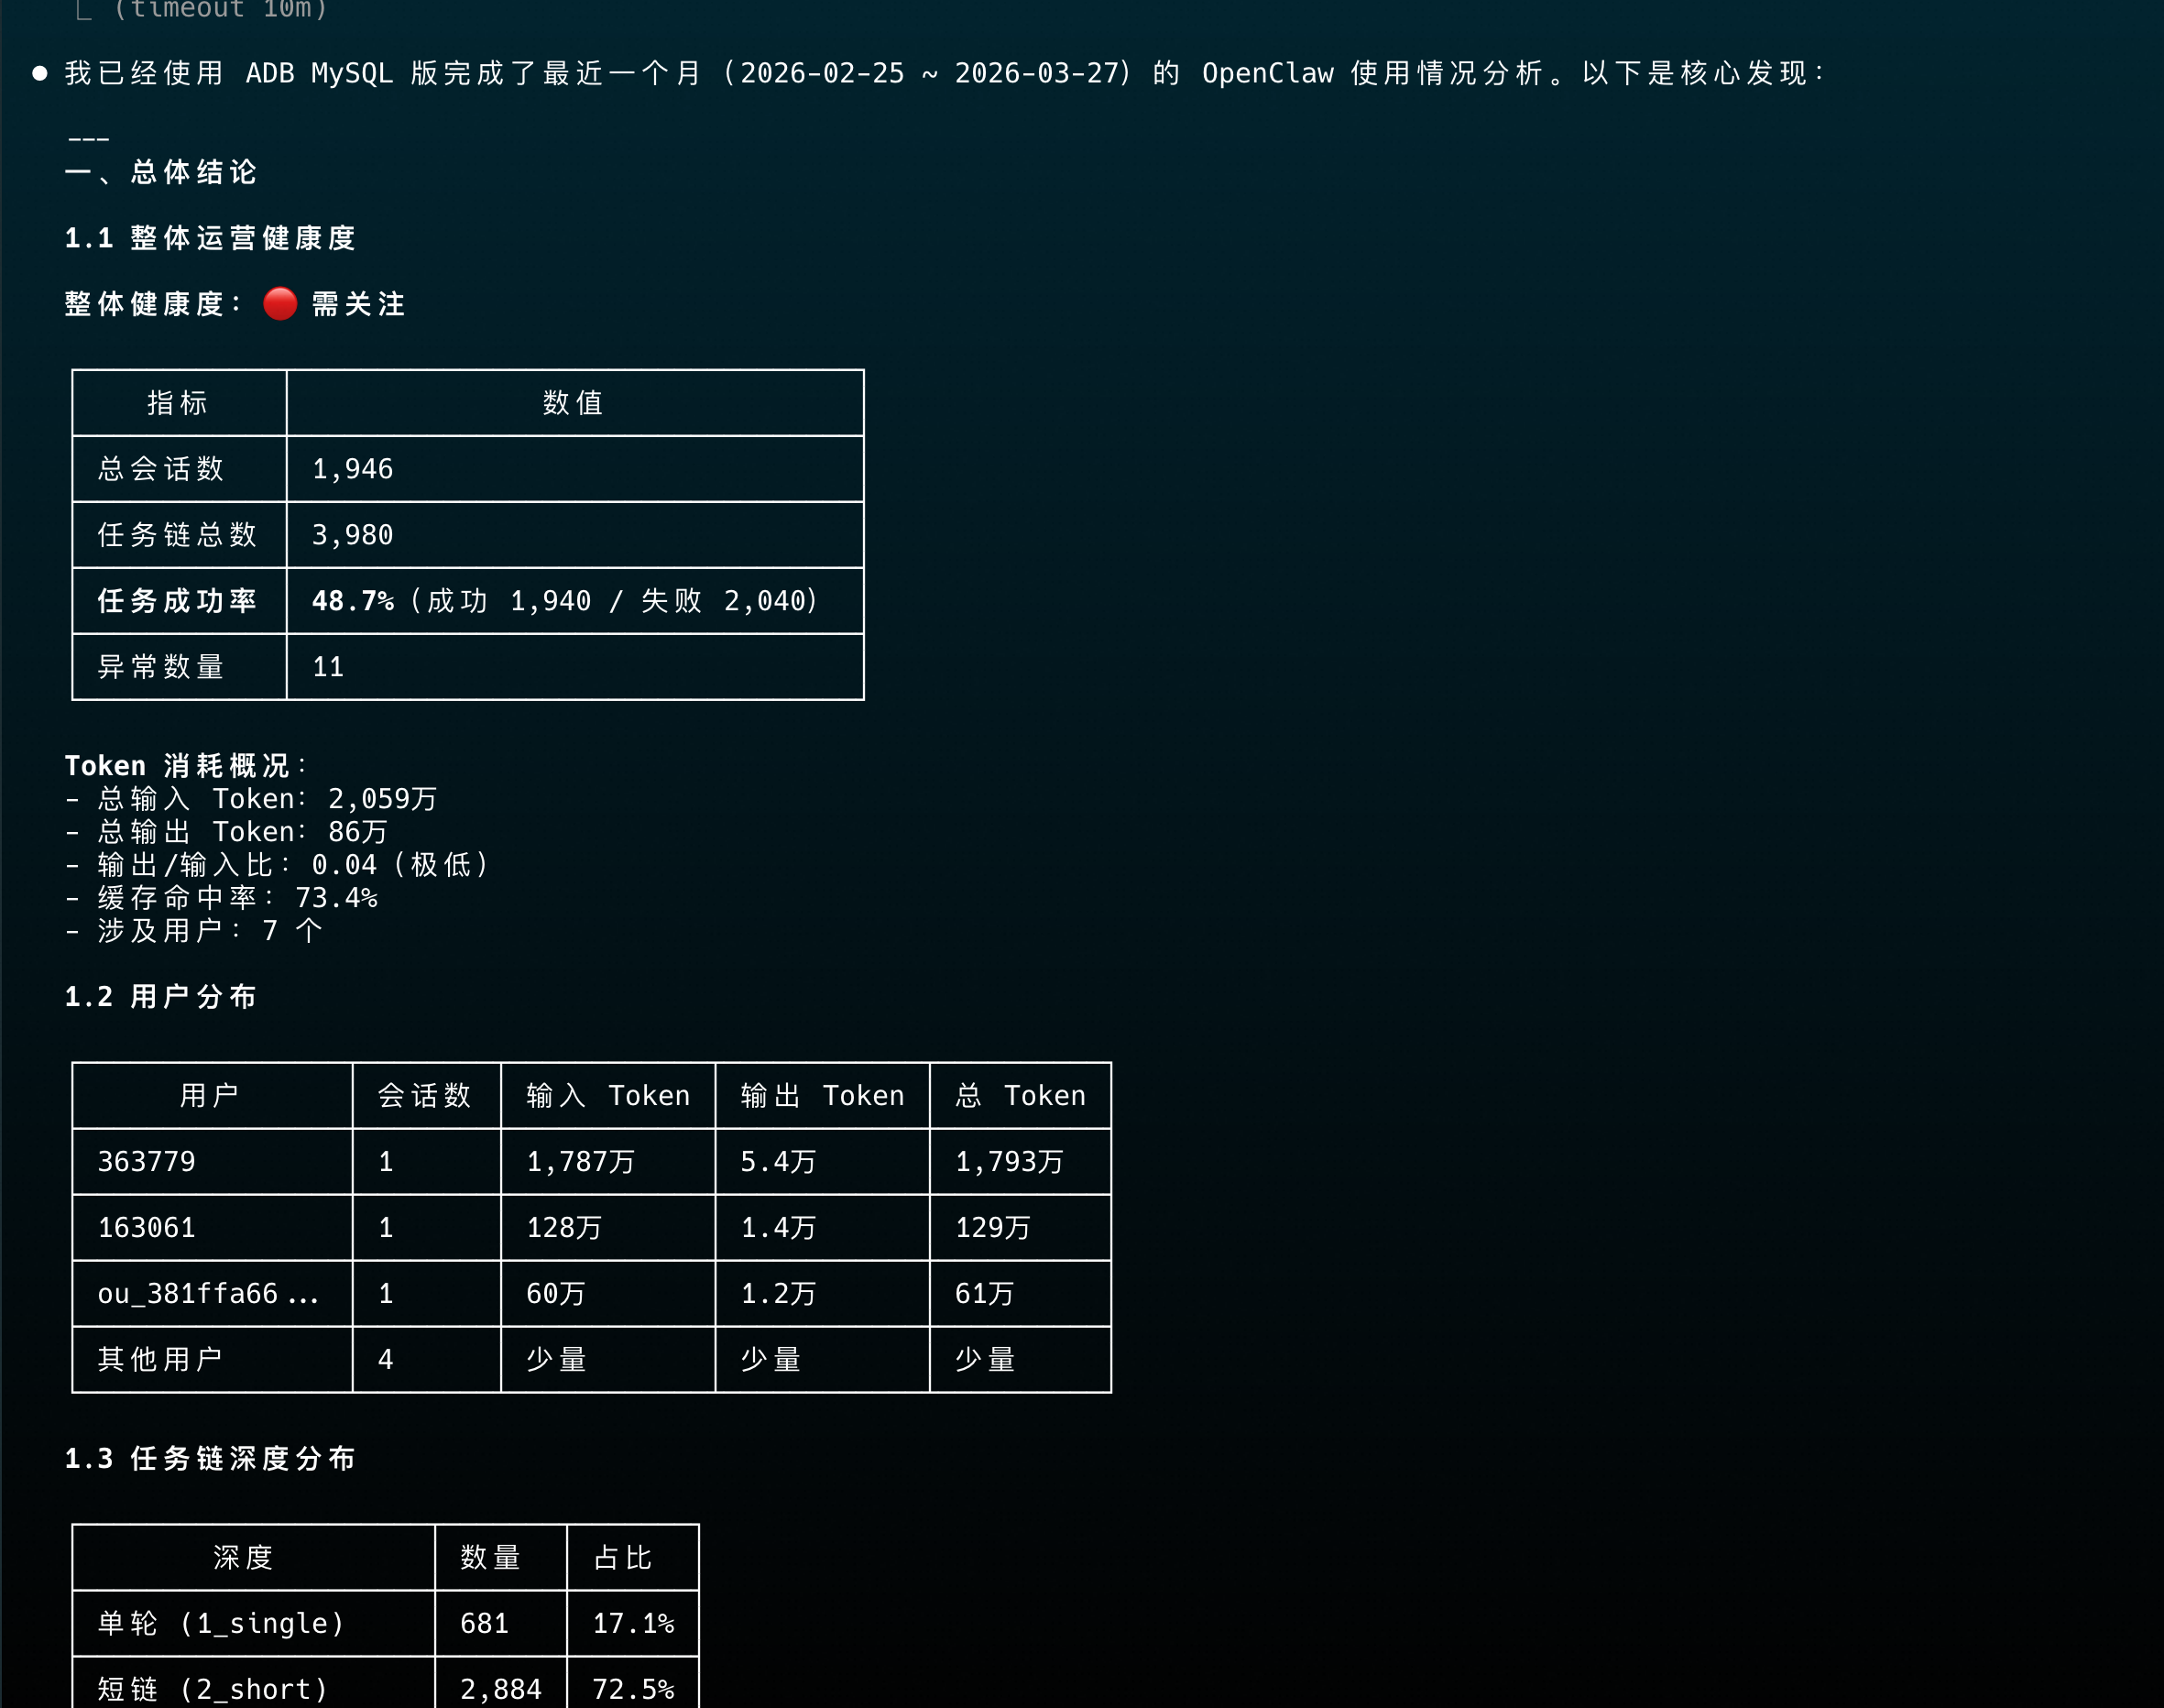Select the '单轮 (1_single)' depth cell
The width and height of the screenshot is (2164, 1708).
pyautogui.click(x=221, y=1624)
